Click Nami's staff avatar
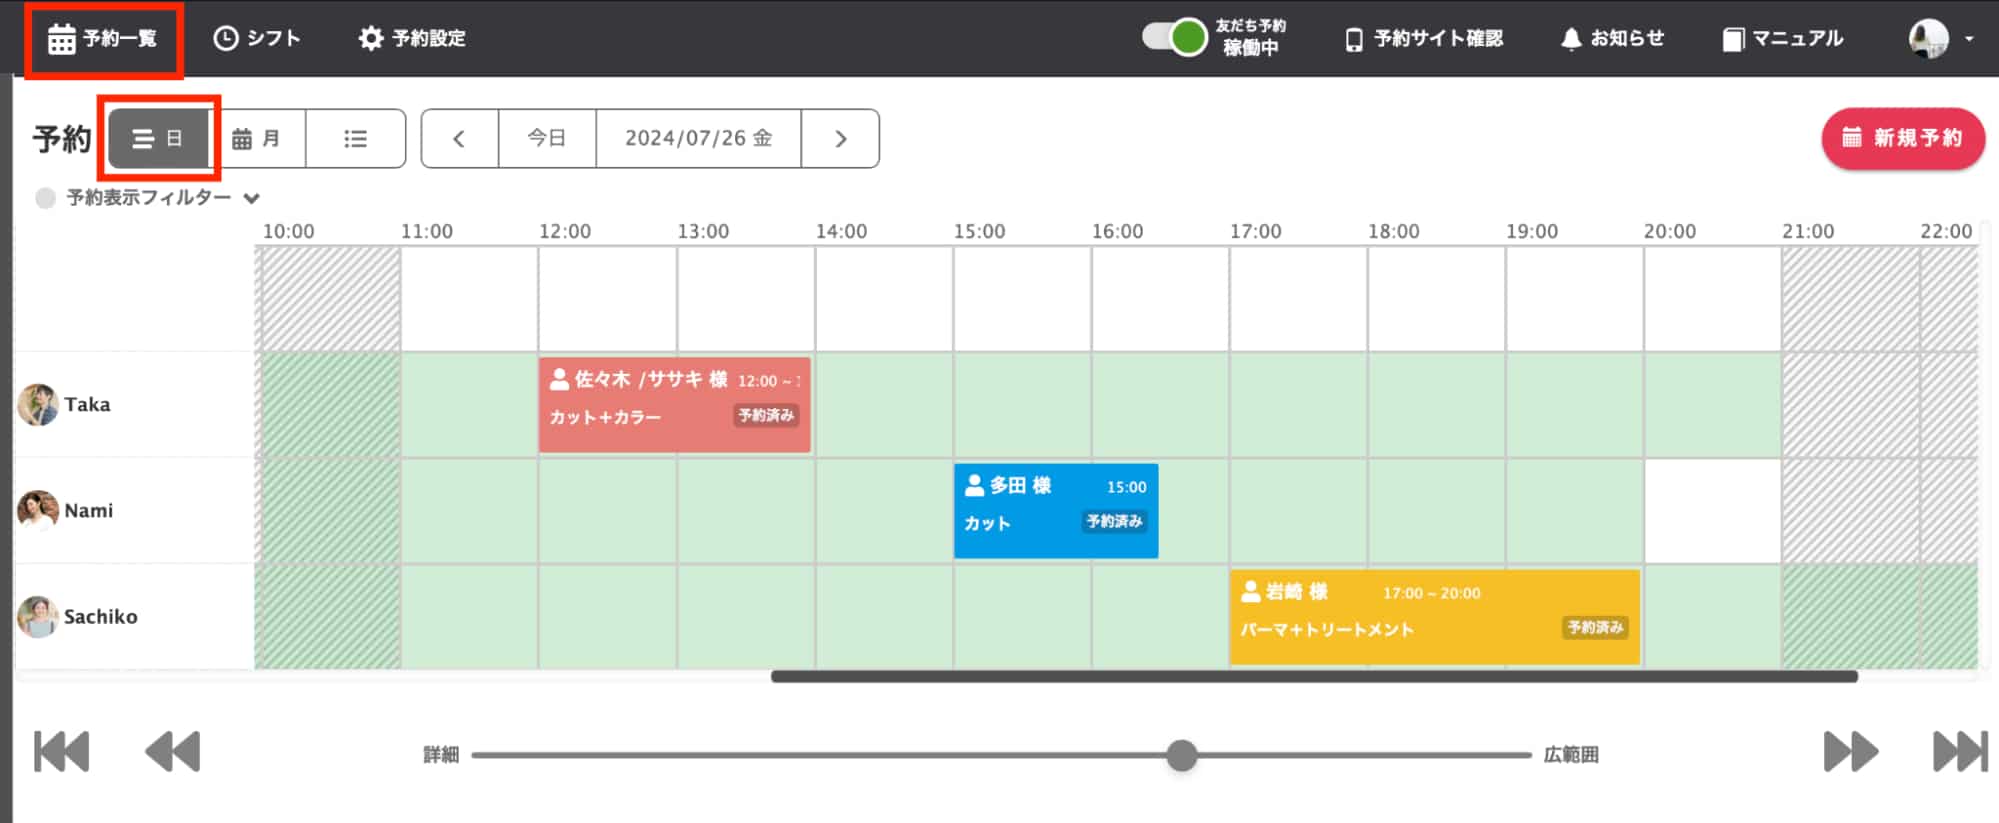Image resolution: width=1999 pixels, height=823 pixels. (38, 510)
